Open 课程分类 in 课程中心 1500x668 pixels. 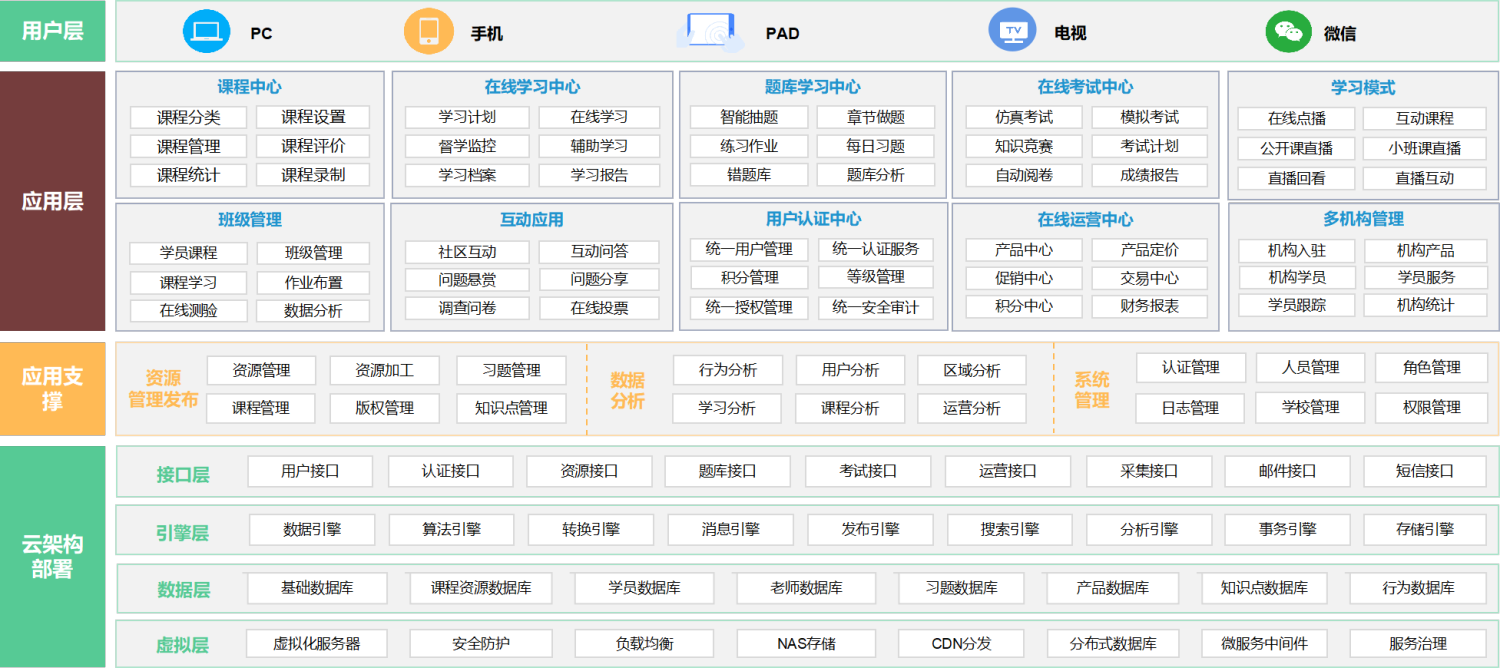click(x=187, y=116)
